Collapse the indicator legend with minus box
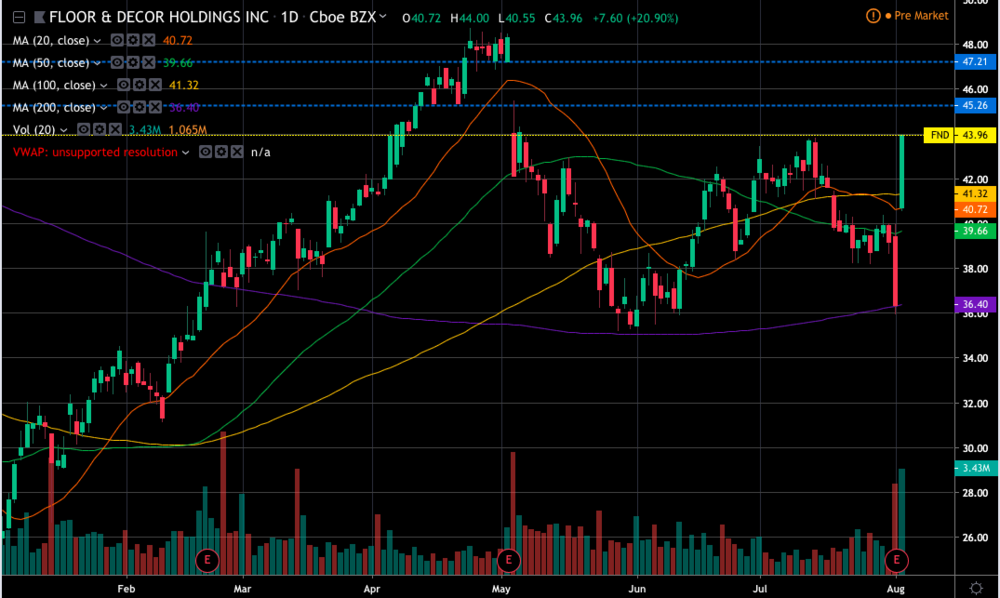 (19, 18)
